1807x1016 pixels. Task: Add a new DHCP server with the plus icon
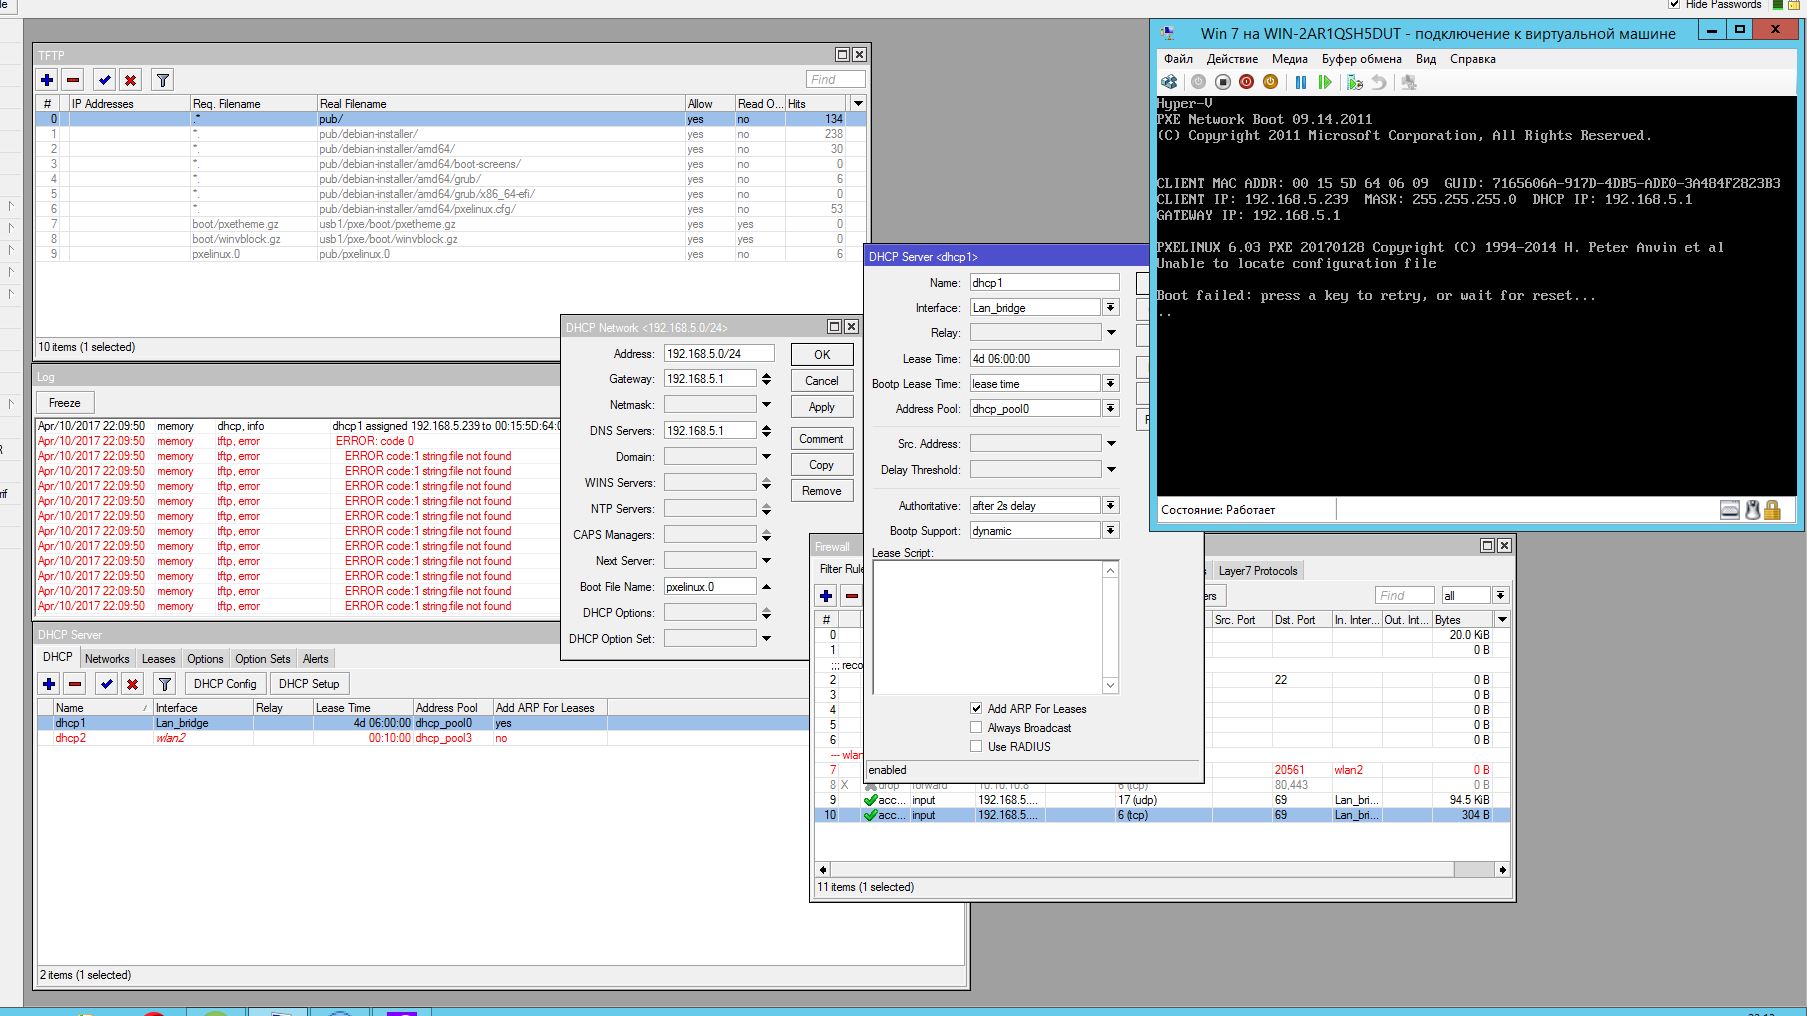point(49,684)
